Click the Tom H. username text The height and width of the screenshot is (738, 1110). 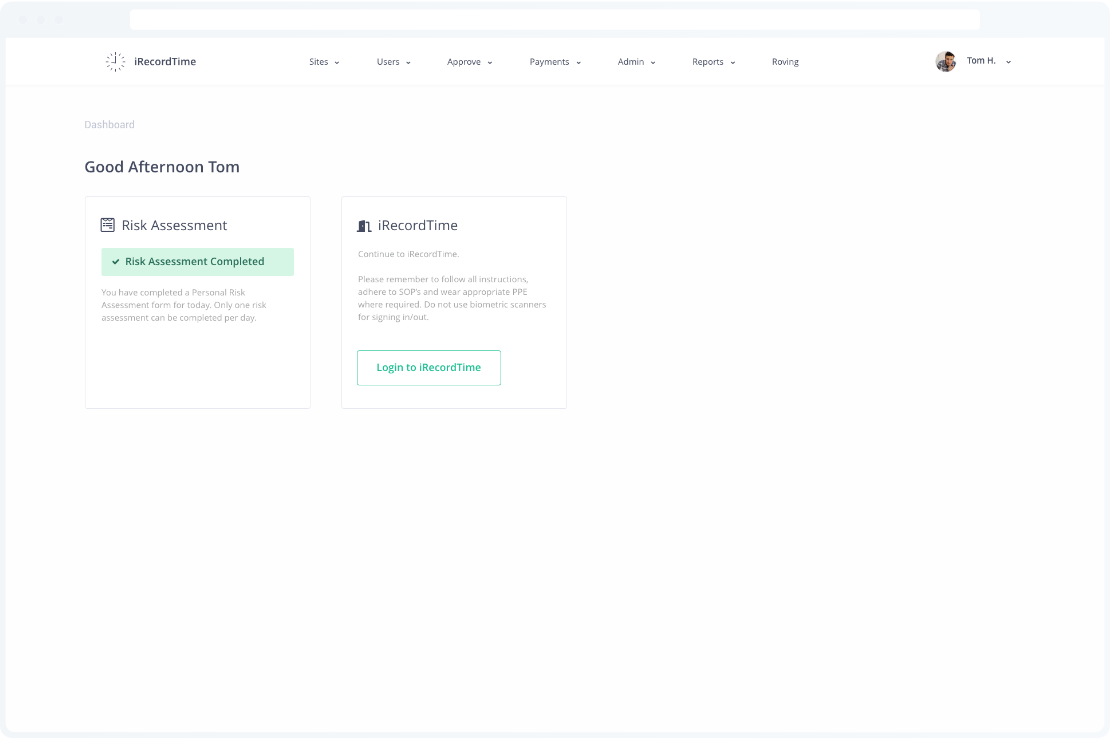pyautogui.click(x=981, y=61)
